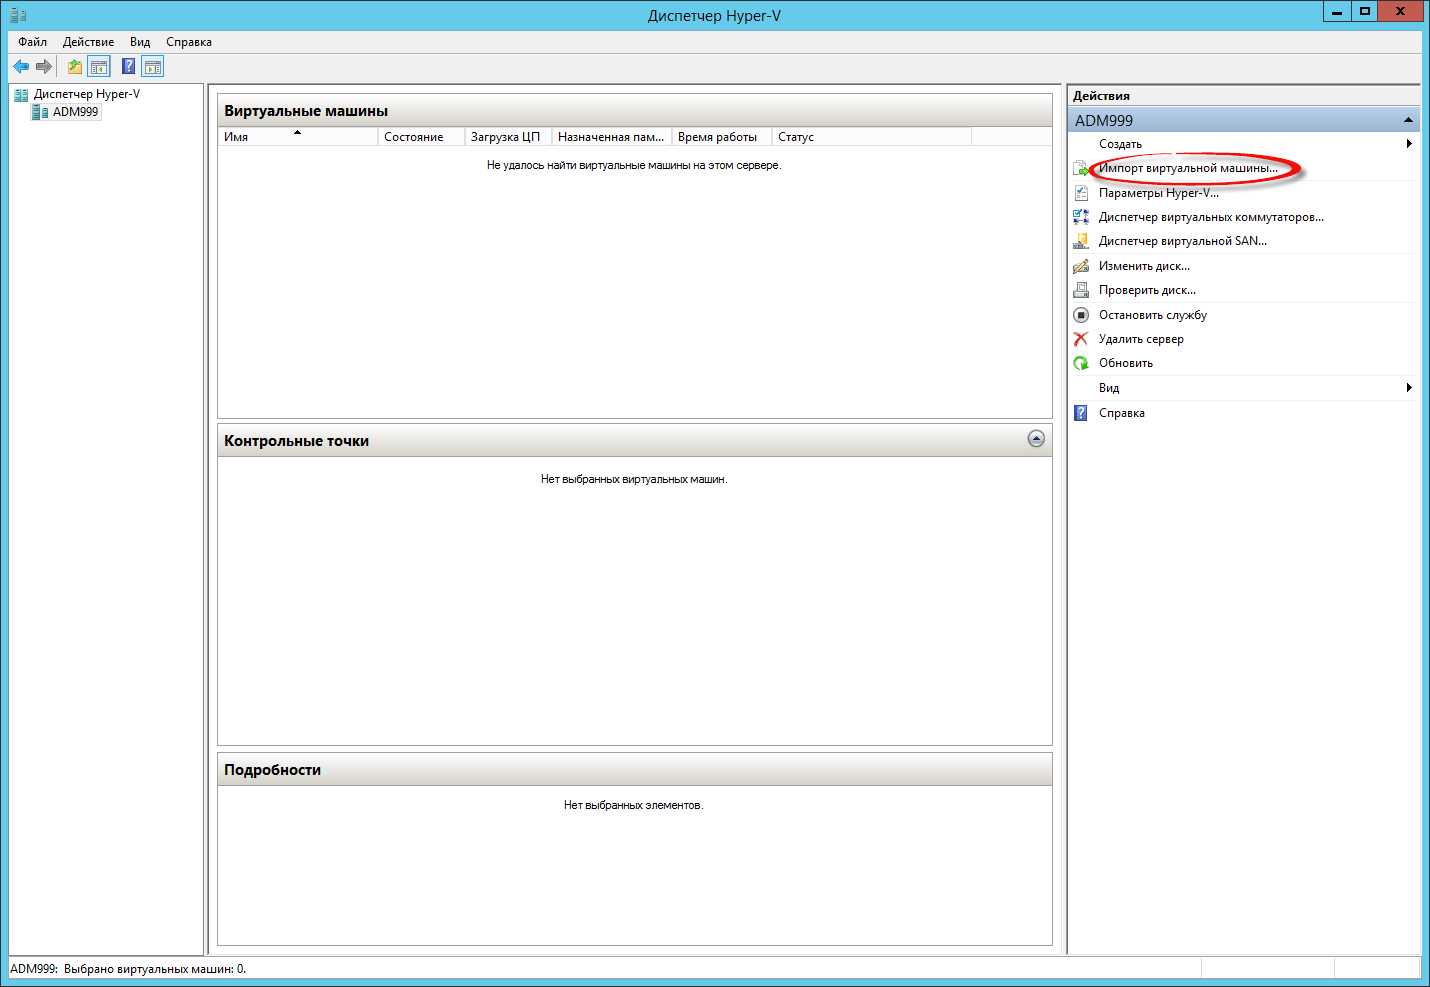The width and height of the screenshot is (1430, 987).
Task: Sort by the Состояние column header
Action: [x=421, y=137]
